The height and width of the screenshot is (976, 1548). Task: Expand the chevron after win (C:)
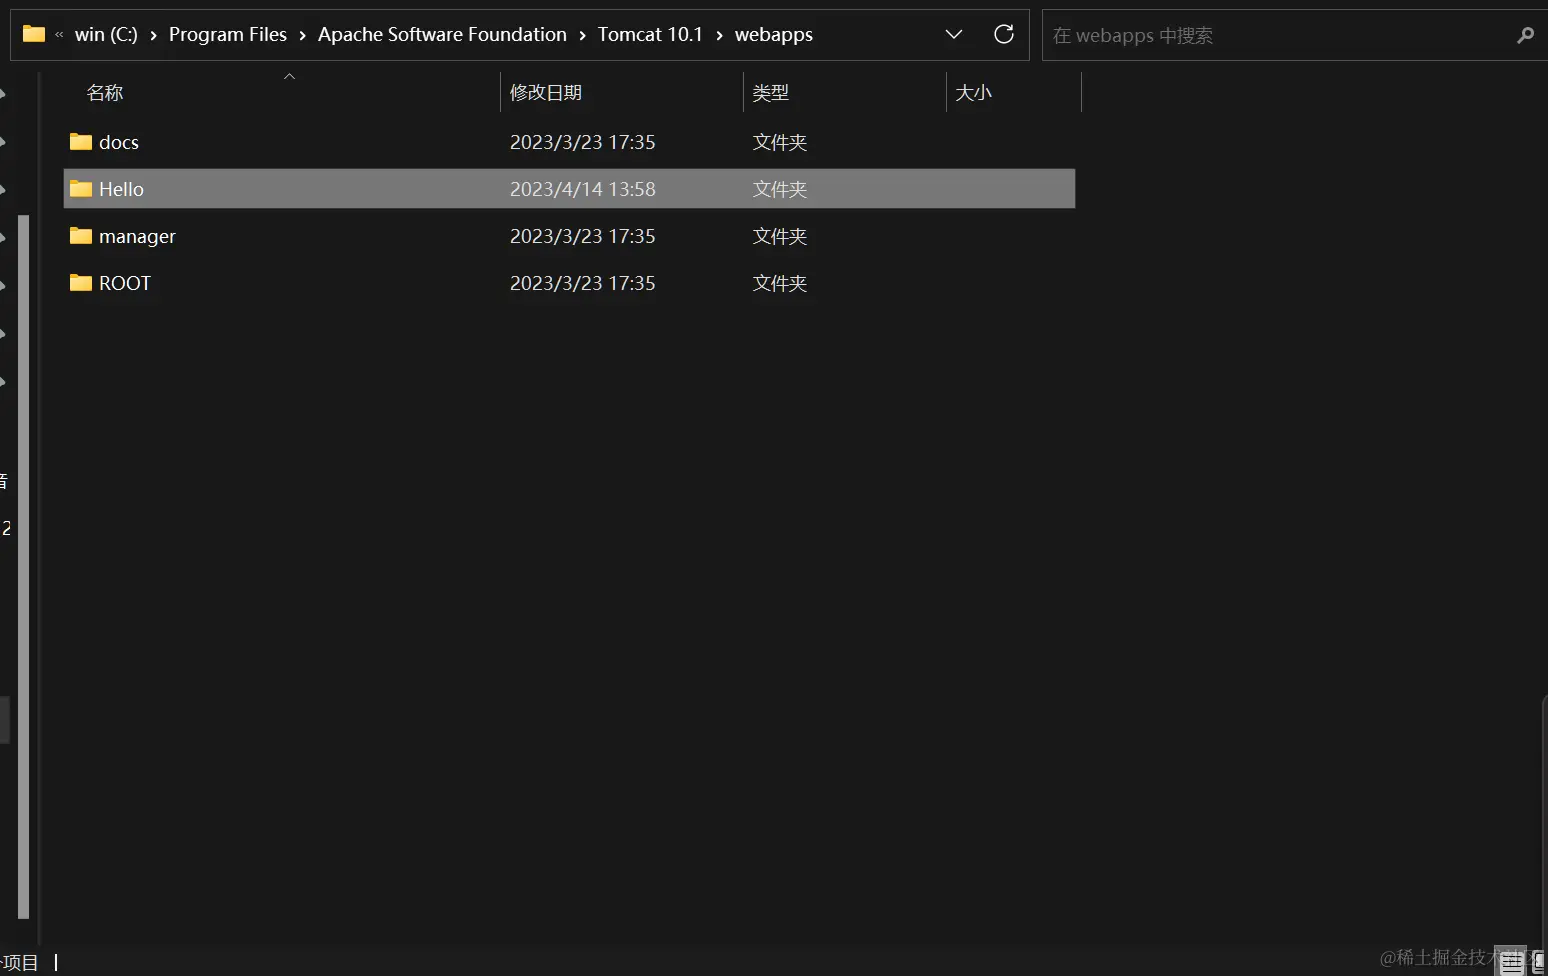pyautogui.click(x=153, y=35)
